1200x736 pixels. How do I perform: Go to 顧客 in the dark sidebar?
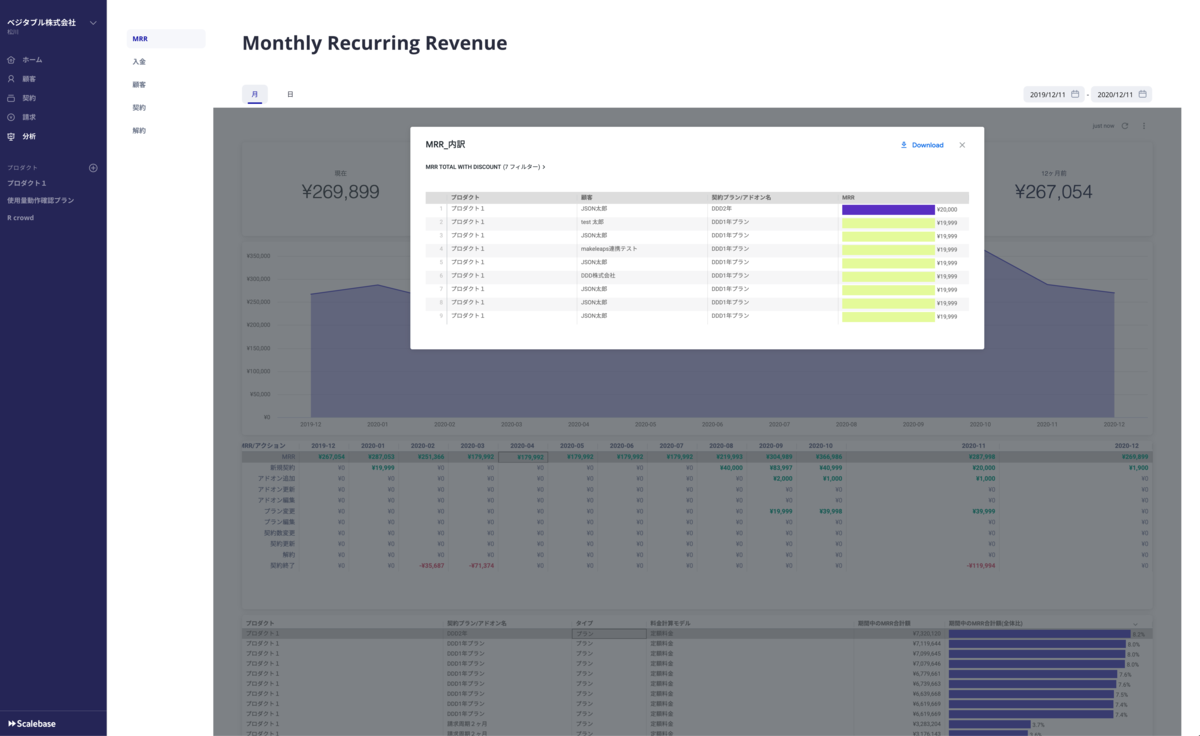click(x=29, y=79)
